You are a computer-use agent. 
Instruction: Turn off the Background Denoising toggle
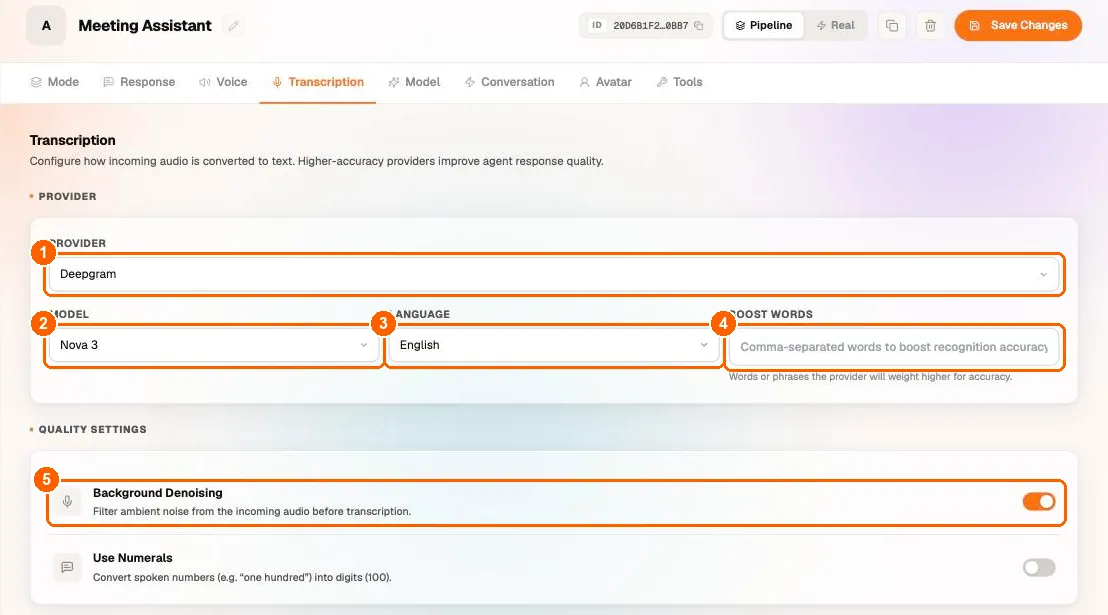(x=1039, y=502)
